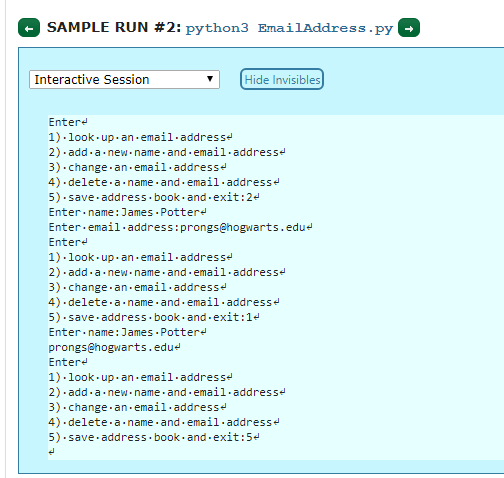Go to previous sample run arrow
This screenshot has width=504, height=478.
point(29,28)
